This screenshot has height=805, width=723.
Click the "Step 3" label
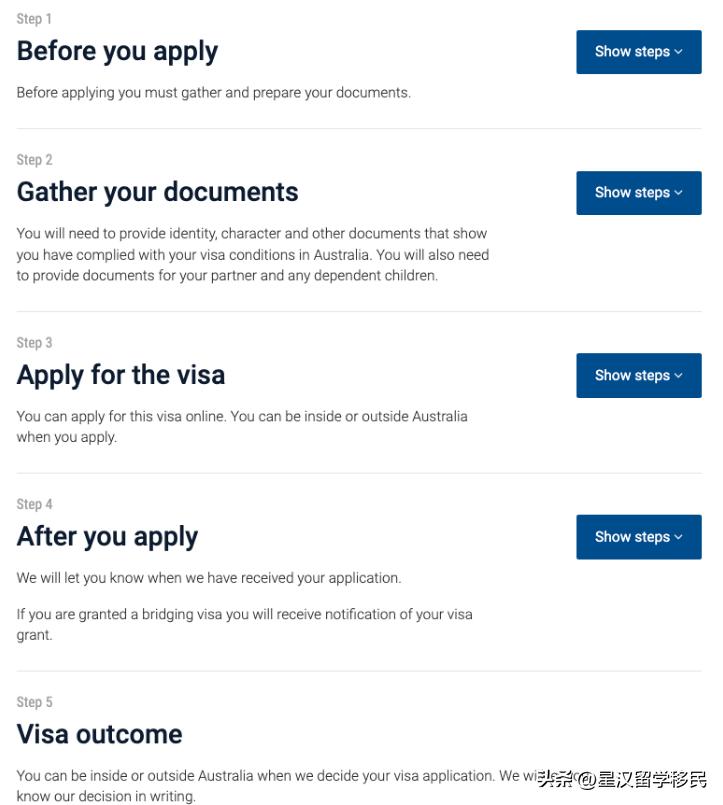pyautogui.click(x=34, y=343)
